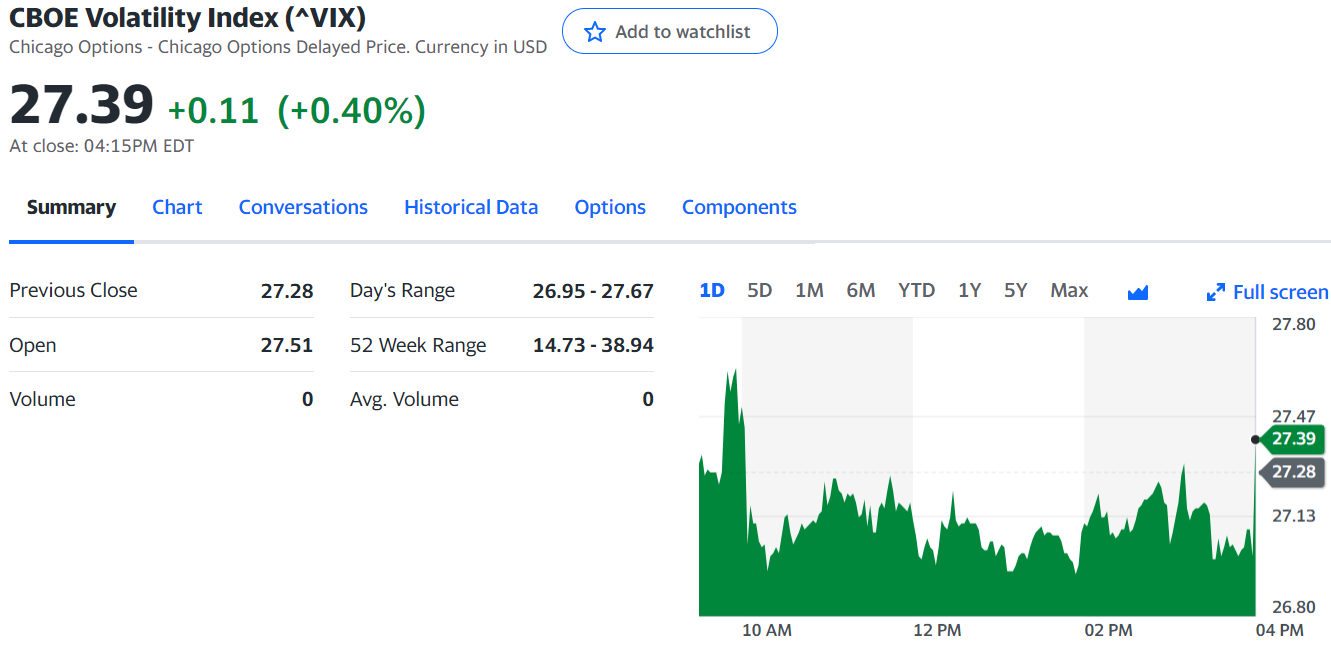Viewport: 1331px width, 645px height.
Task: Switch chart to 1M range
Action: tap(809, 290)
